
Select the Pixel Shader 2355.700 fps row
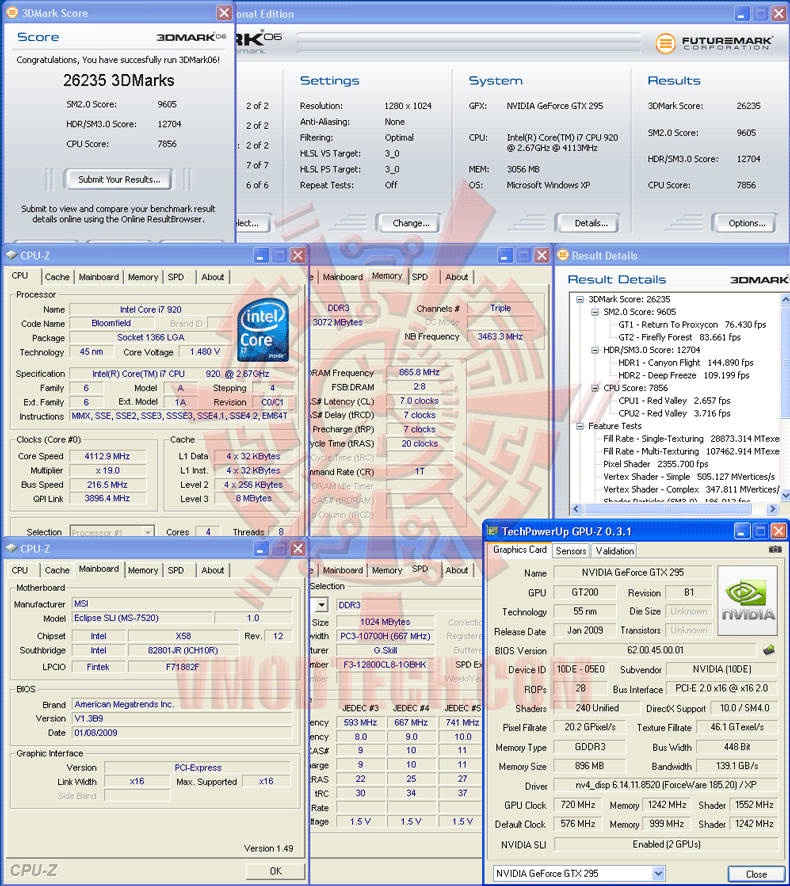pyautogui.click(x=655, y=464)
